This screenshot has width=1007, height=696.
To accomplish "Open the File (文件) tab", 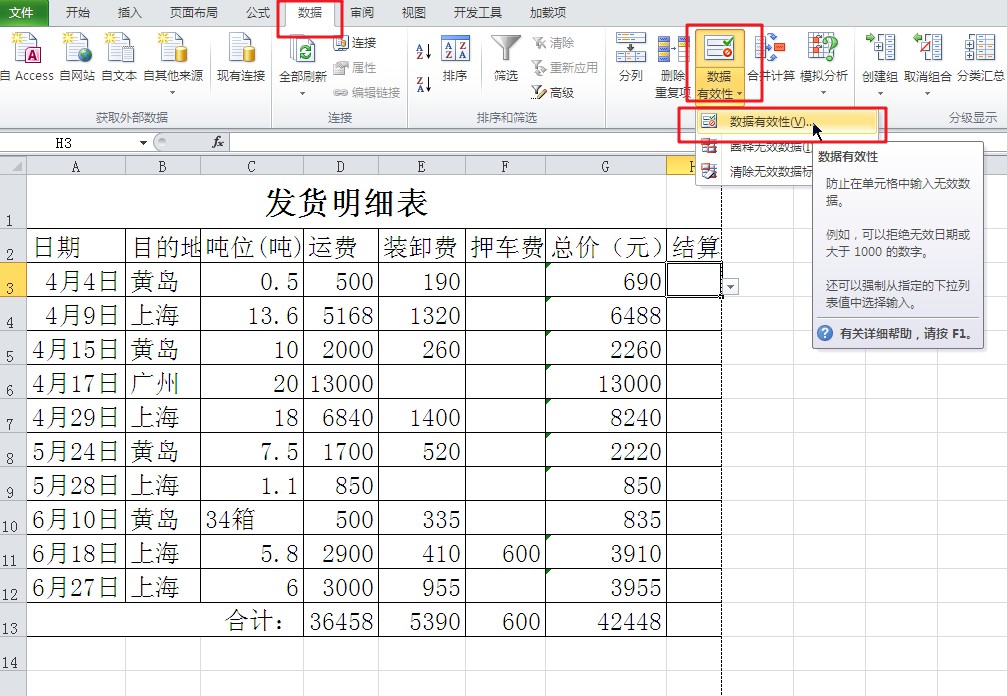I will [22, 12].
